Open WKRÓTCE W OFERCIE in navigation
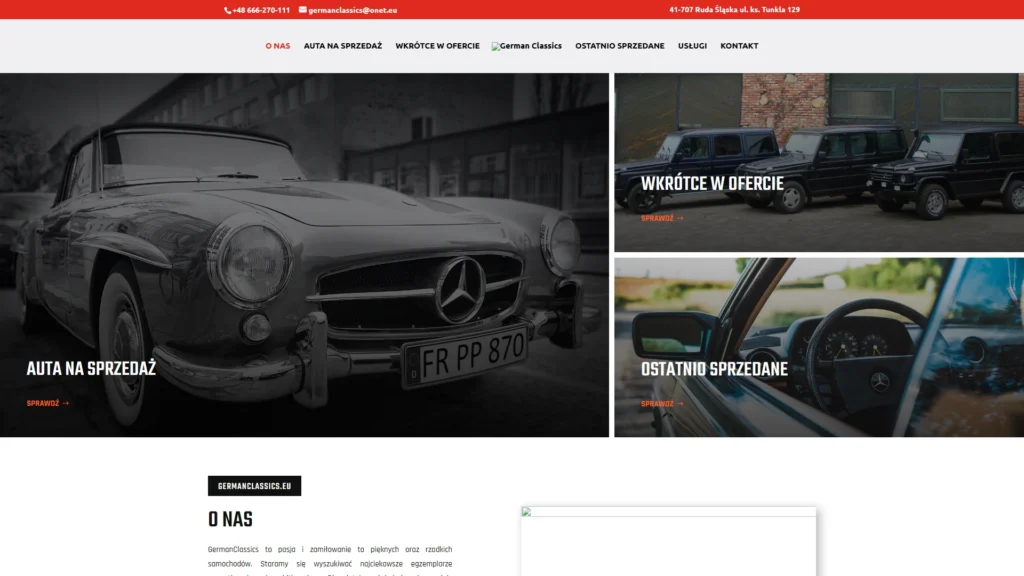1024x576 pixels. pyautogui.click(x=437, y=46)
